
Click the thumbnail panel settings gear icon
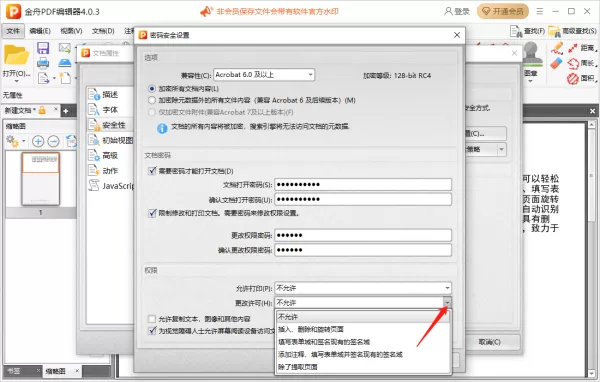pos(12,141)
